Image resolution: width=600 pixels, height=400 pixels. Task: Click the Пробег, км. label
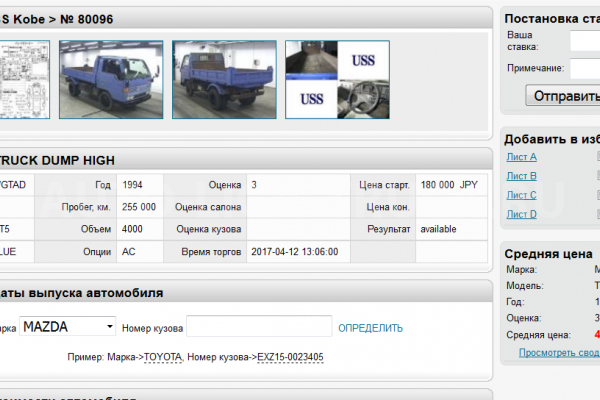pos(86,207)
